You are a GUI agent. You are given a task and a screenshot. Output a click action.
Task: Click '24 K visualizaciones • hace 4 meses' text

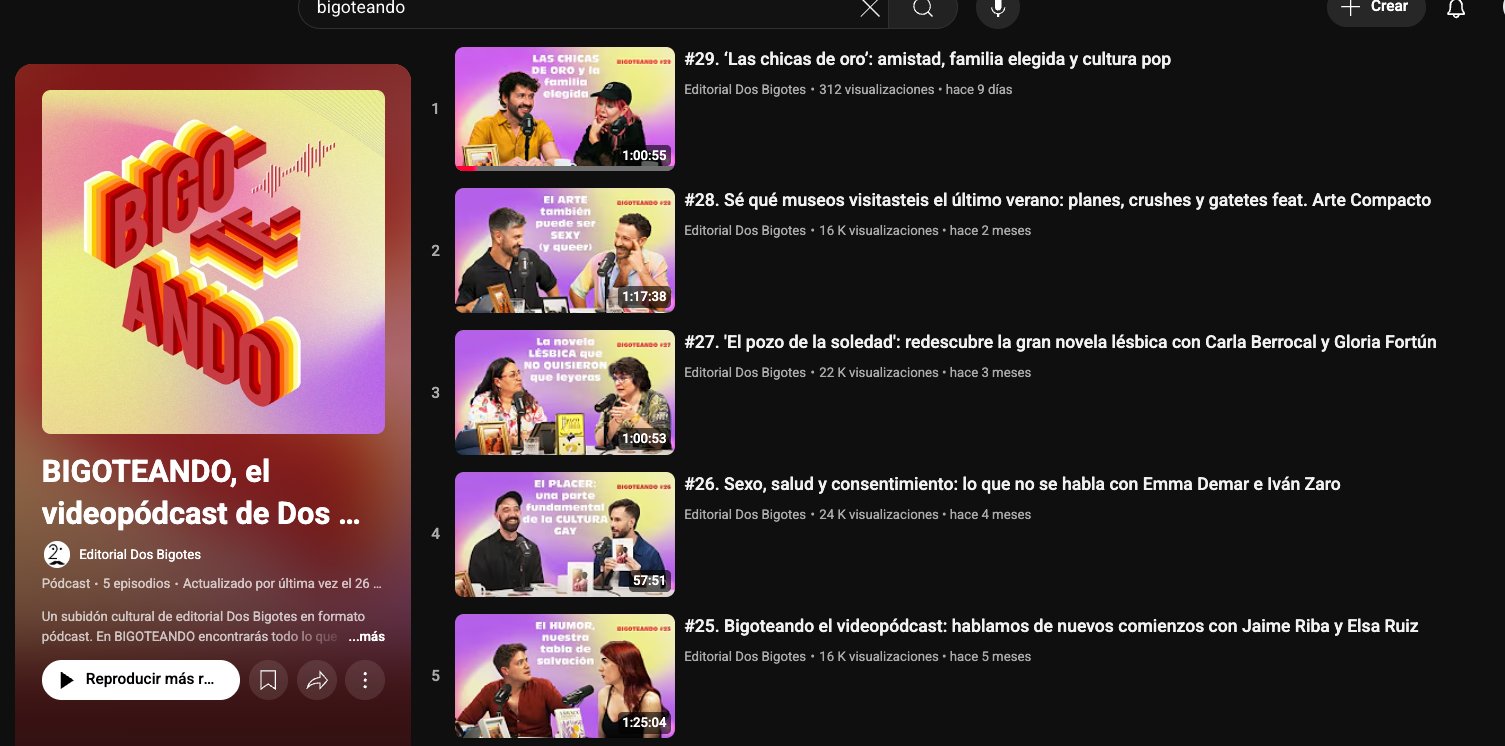coord(925,515)
